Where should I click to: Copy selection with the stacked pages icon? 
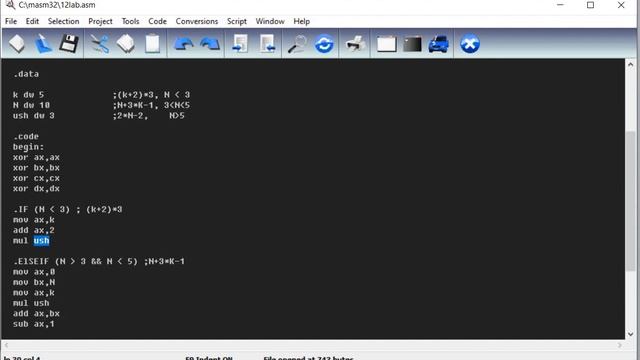[125, 44]
